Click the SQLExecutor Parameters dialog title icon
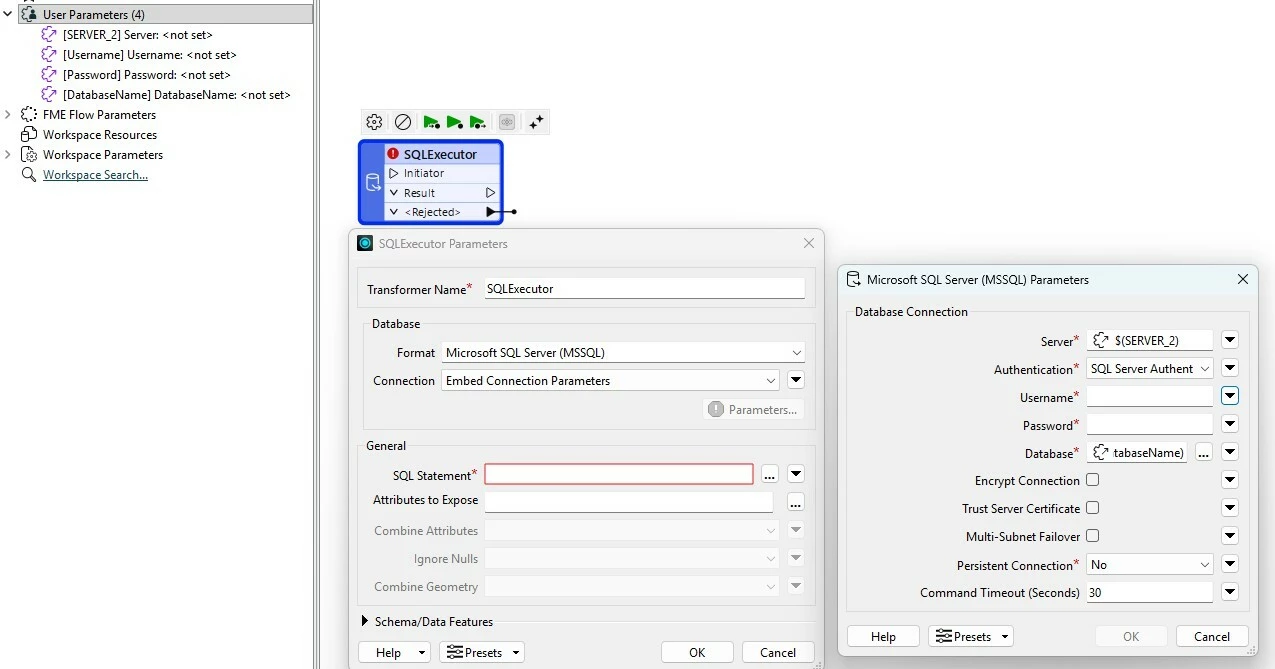 pyautogui.click(x=365, y=243)
